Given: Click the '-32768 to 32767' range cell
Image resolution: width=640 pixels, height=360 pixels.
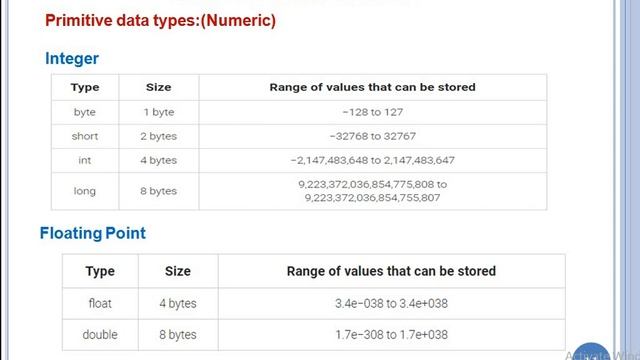Looking at the screenshot, I should [x=373, y=136].
